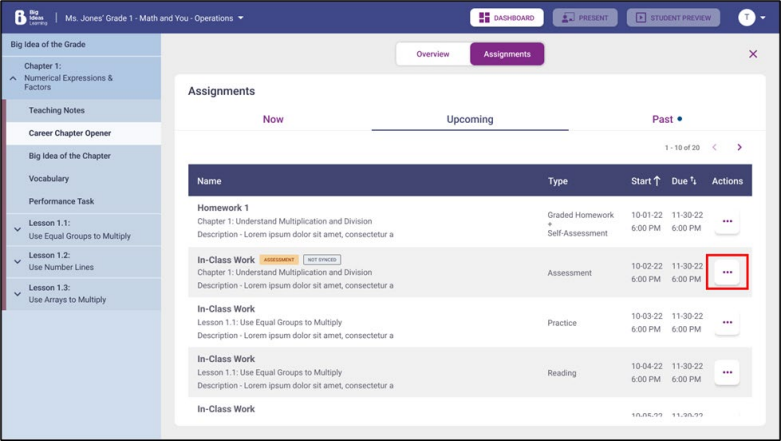The height and width of the screenshot is (441, 781).
Task: Expand Lesson 1.3 Use Arrays to Multiply
Action: click(x=17, y=294)
